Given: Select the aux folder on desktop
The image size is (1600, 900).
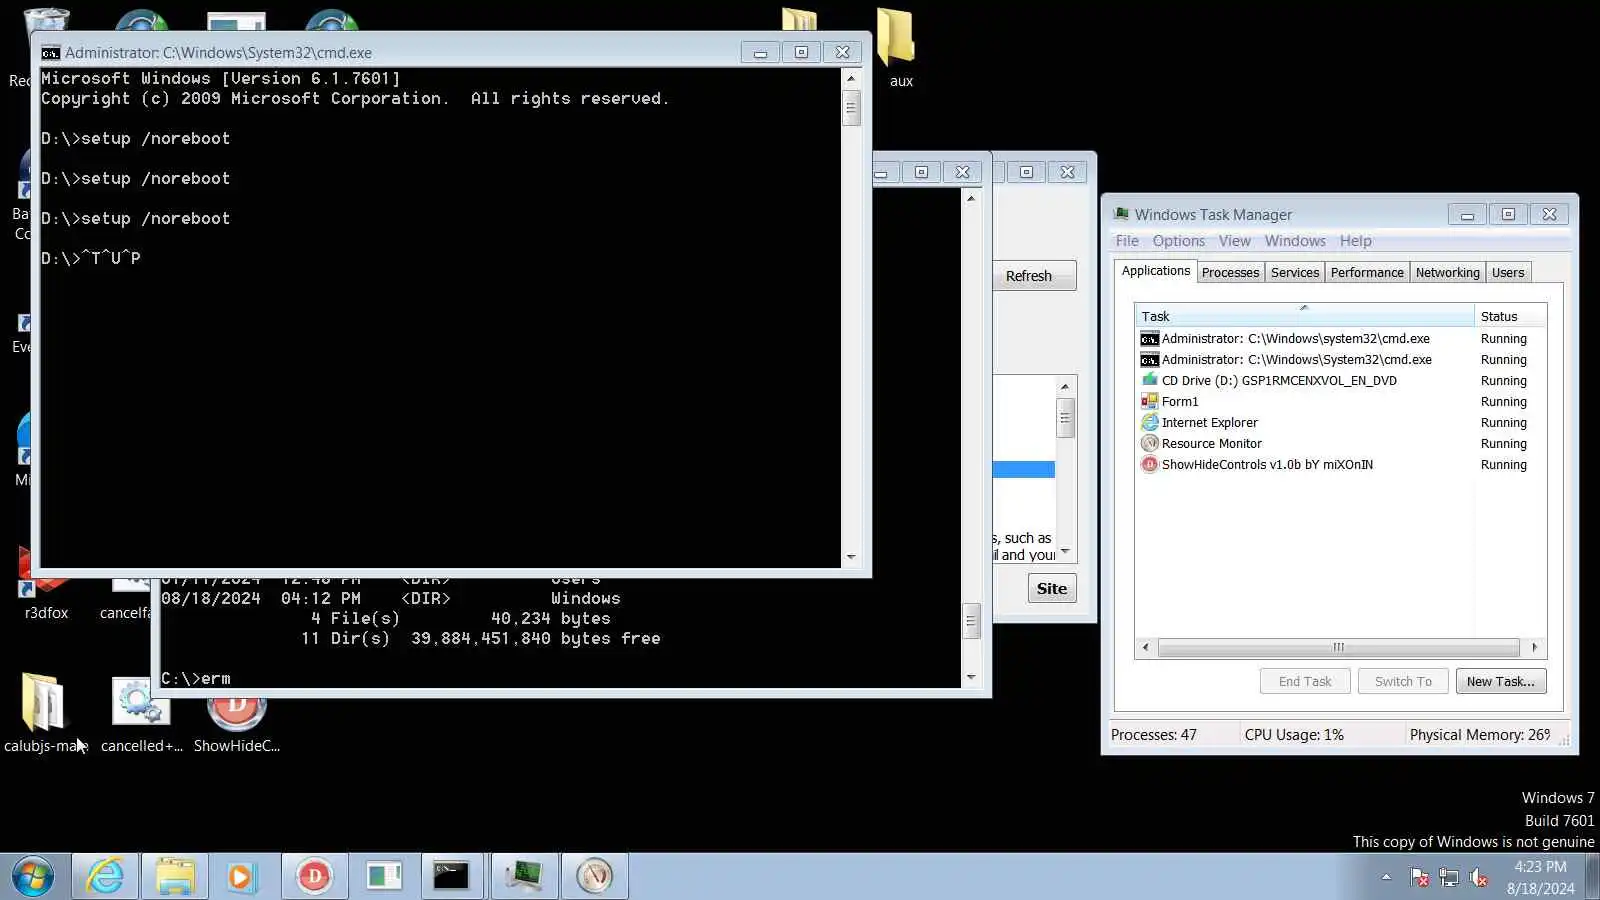Looking at the screenshot, I should 899,48.
